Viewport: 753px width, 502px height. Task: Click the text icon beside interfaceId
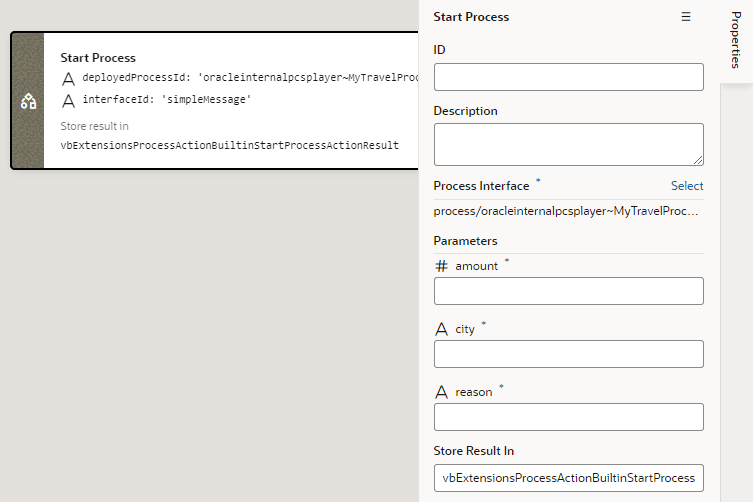click(x=68, y=100)
